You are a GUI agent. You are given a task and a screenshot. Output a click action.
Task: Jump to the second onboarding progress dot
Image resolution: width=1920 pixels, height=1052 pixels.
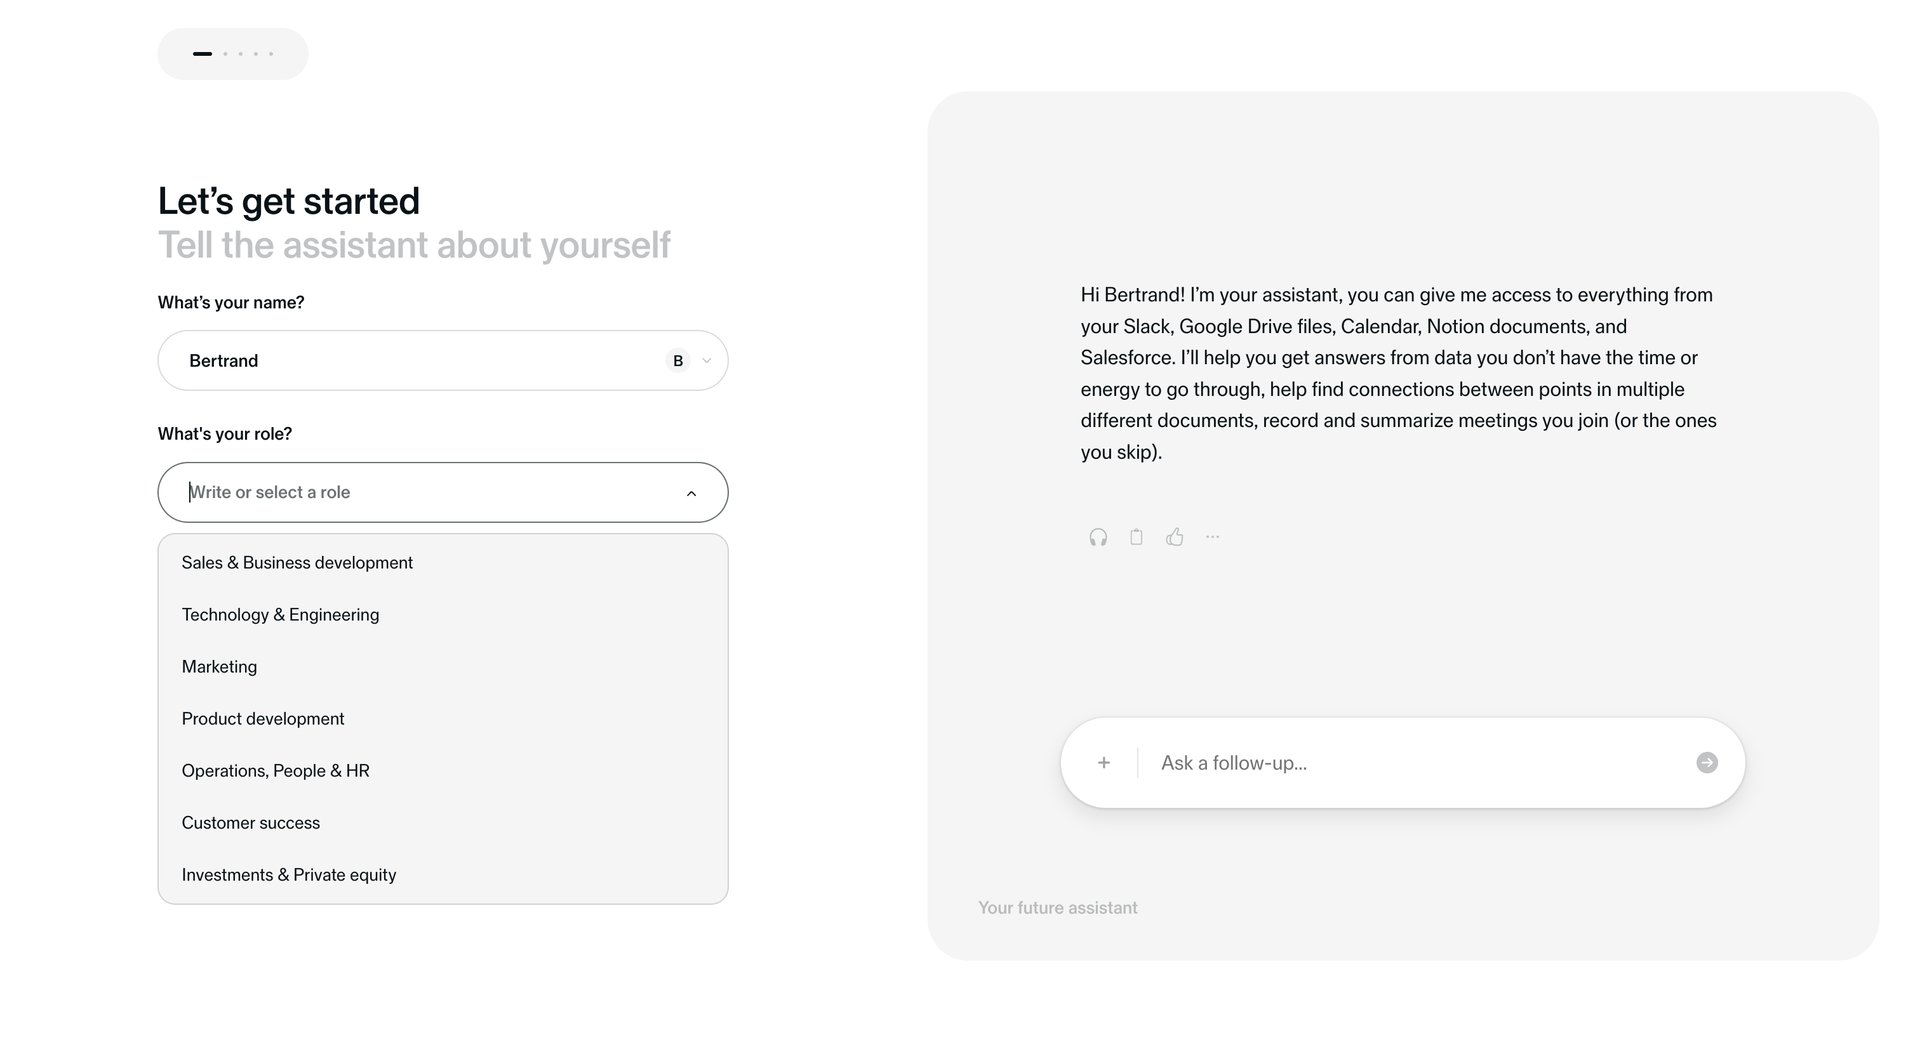pyautogui.click(x=225, y=53)
